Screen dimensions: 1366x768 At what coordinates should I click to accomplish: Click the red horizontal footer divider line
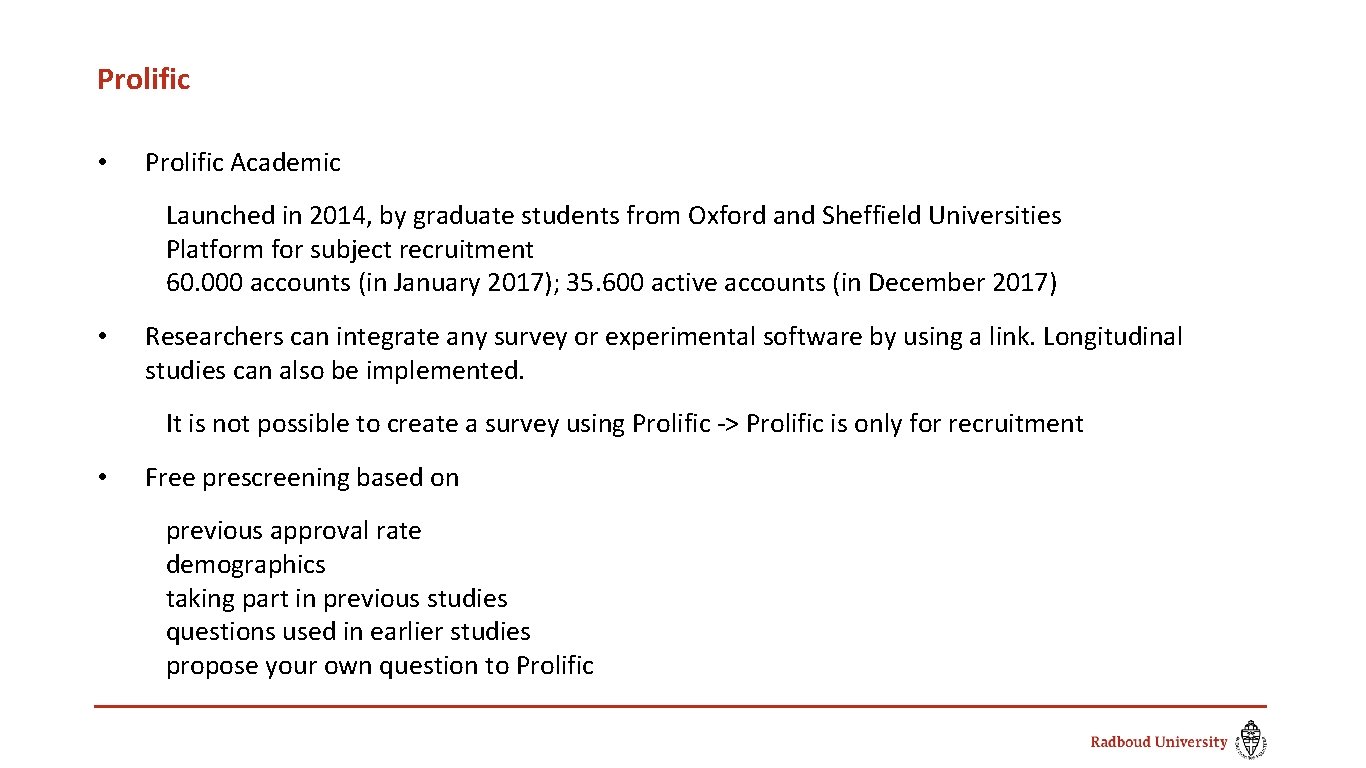point(680,706)
